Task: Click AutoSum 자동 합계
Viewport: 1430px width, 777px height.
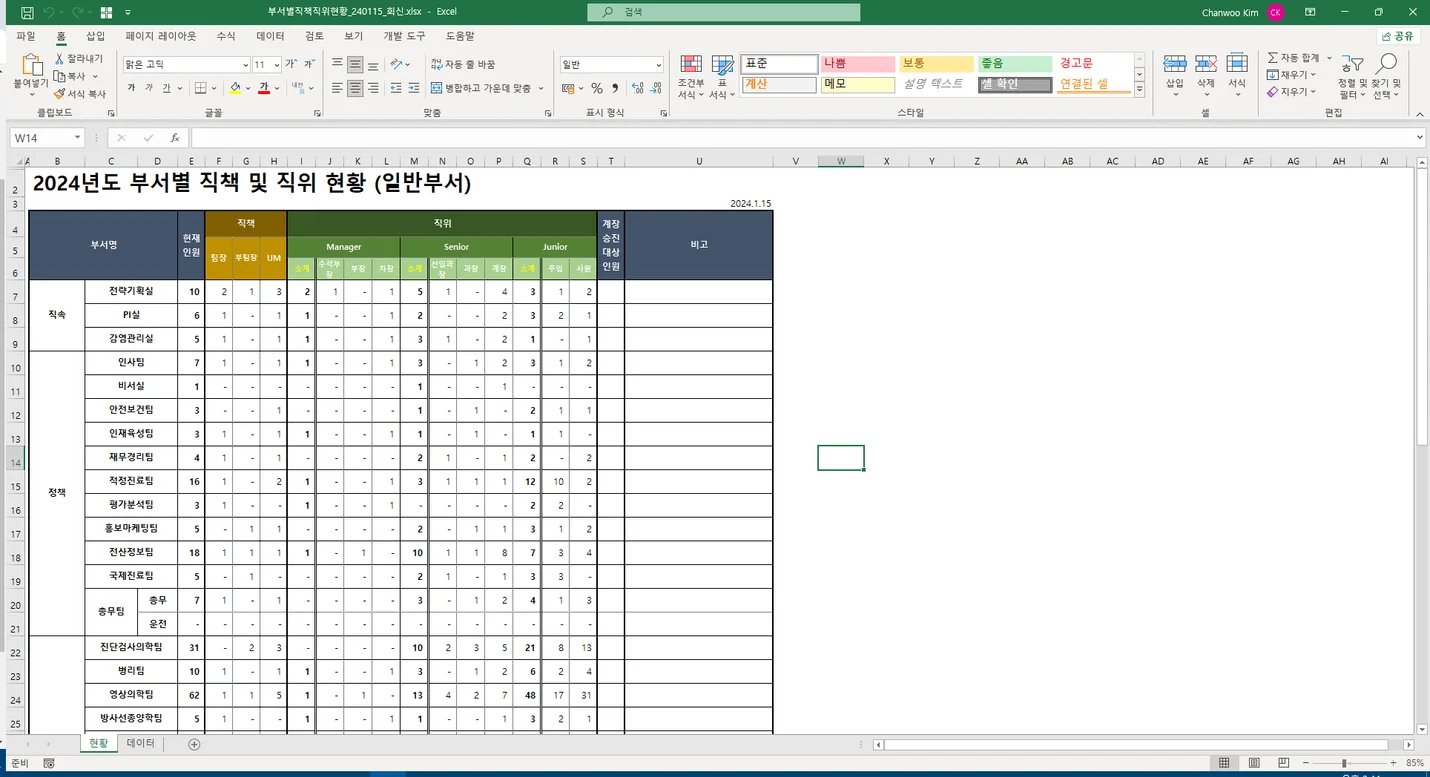Action: click(x=1293, y=58)
